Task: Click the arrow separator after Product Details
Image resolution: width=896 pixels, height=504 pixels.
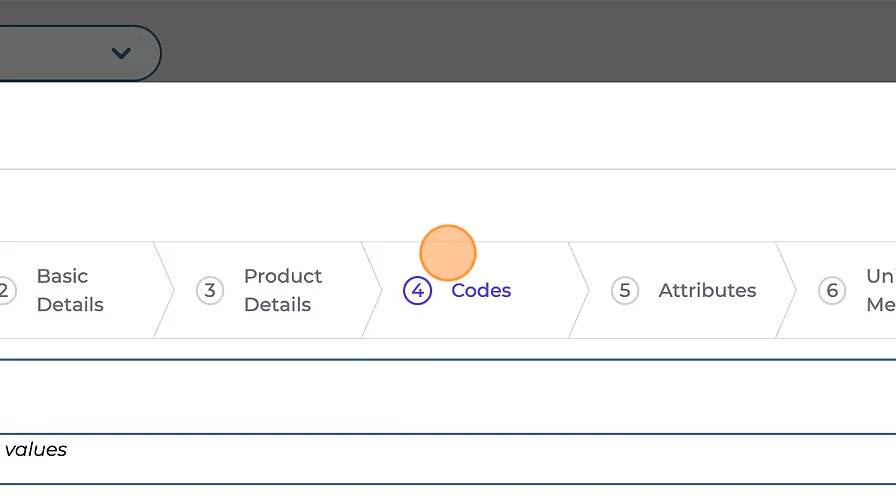Action: click(x=372, y=291)
